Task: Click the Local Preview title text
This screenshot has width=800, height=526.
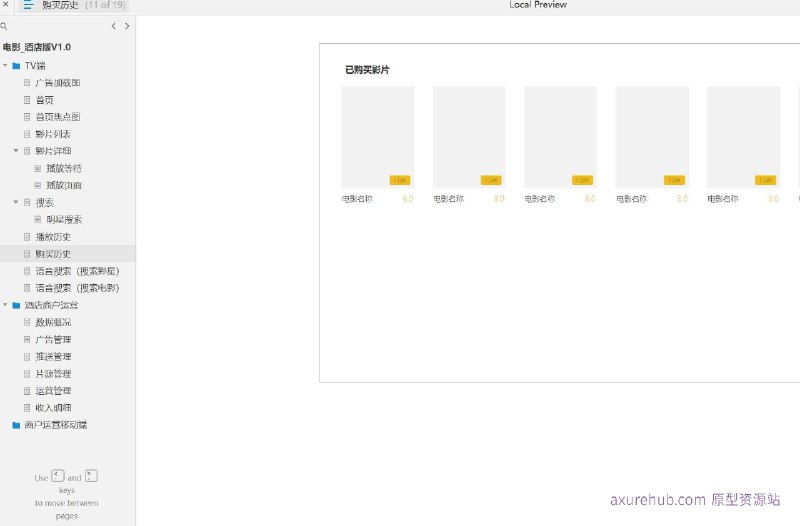Action: [538, 5]
